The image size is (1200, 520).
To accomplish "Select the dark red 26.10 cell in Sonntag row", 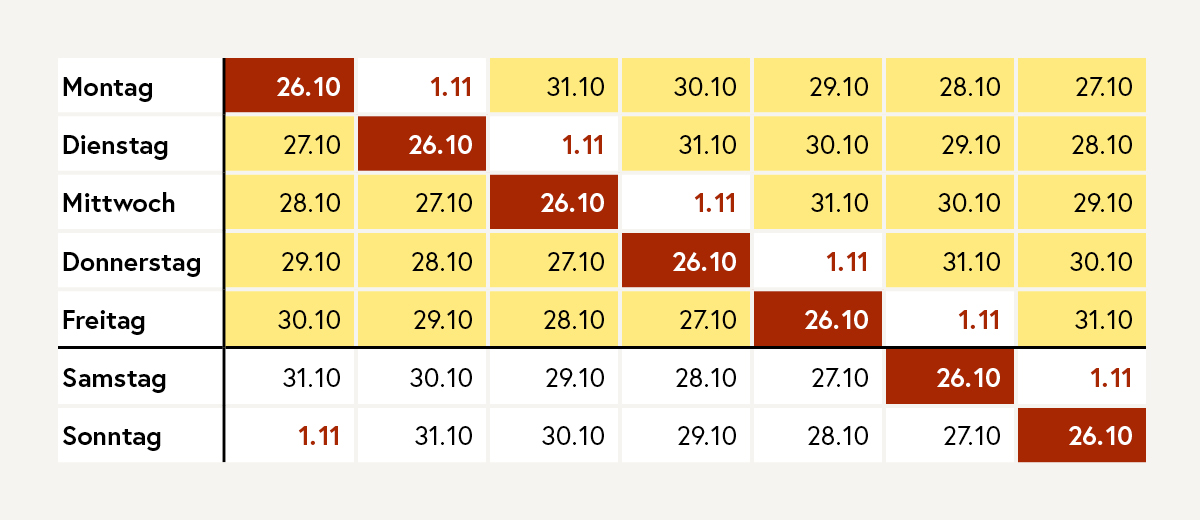I will point(1082,436).
